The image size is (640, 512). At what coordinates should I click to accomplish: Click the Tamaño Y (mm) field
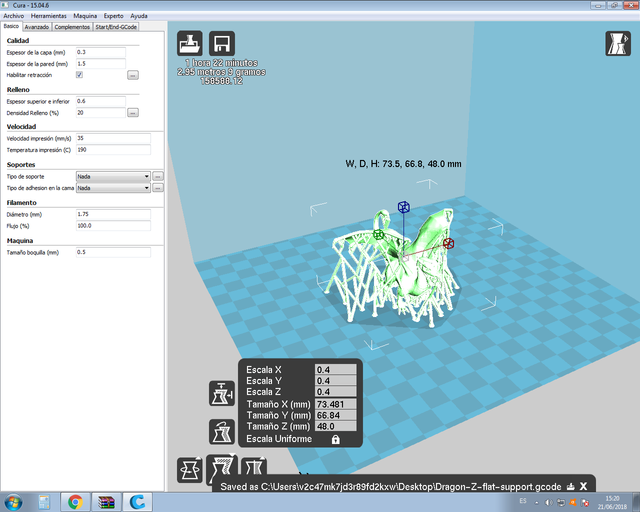[x=336, y=415]
